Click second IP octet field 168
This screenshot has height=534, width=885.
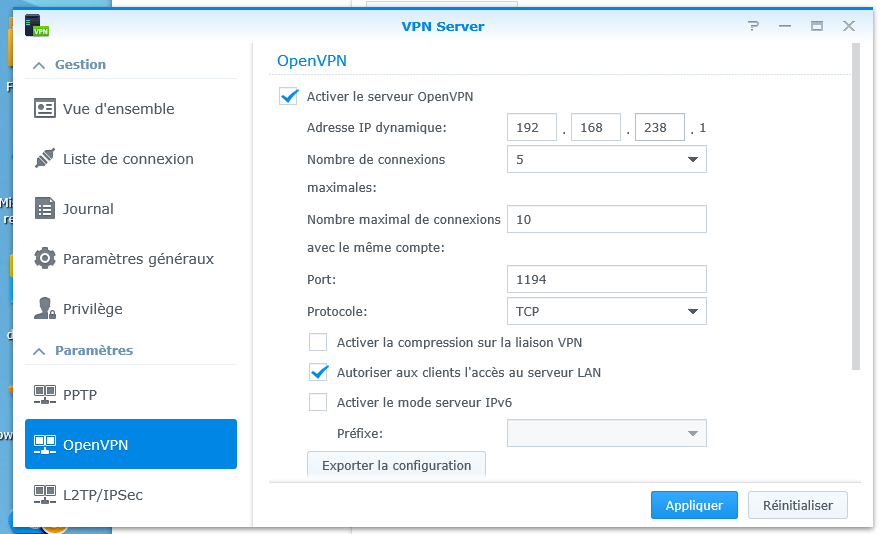[596, 127]
